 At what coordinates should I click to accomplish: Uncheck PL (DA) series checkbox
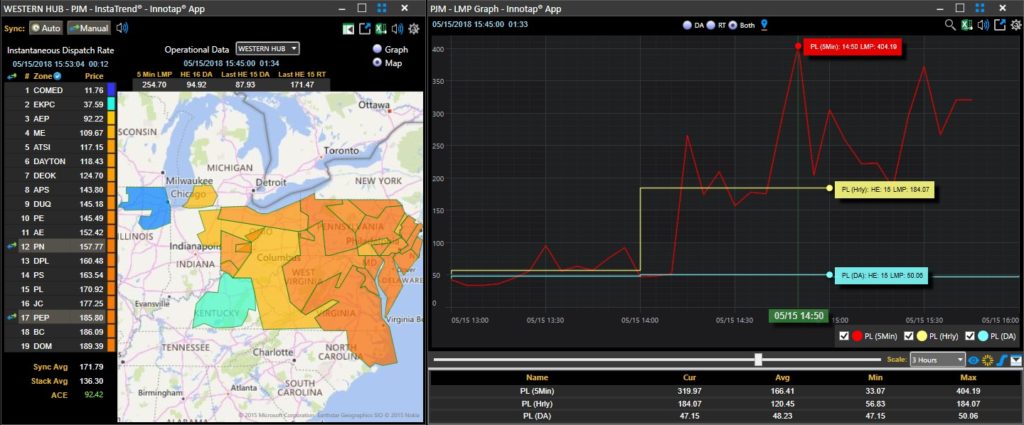pos(969,336)
